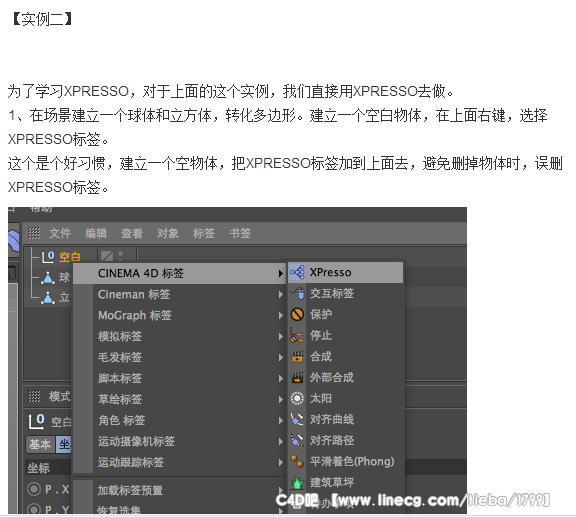This screenshot has height=517, width=576.
Task: Expand the MoGraph 标签 submenu
Action: 179,315
